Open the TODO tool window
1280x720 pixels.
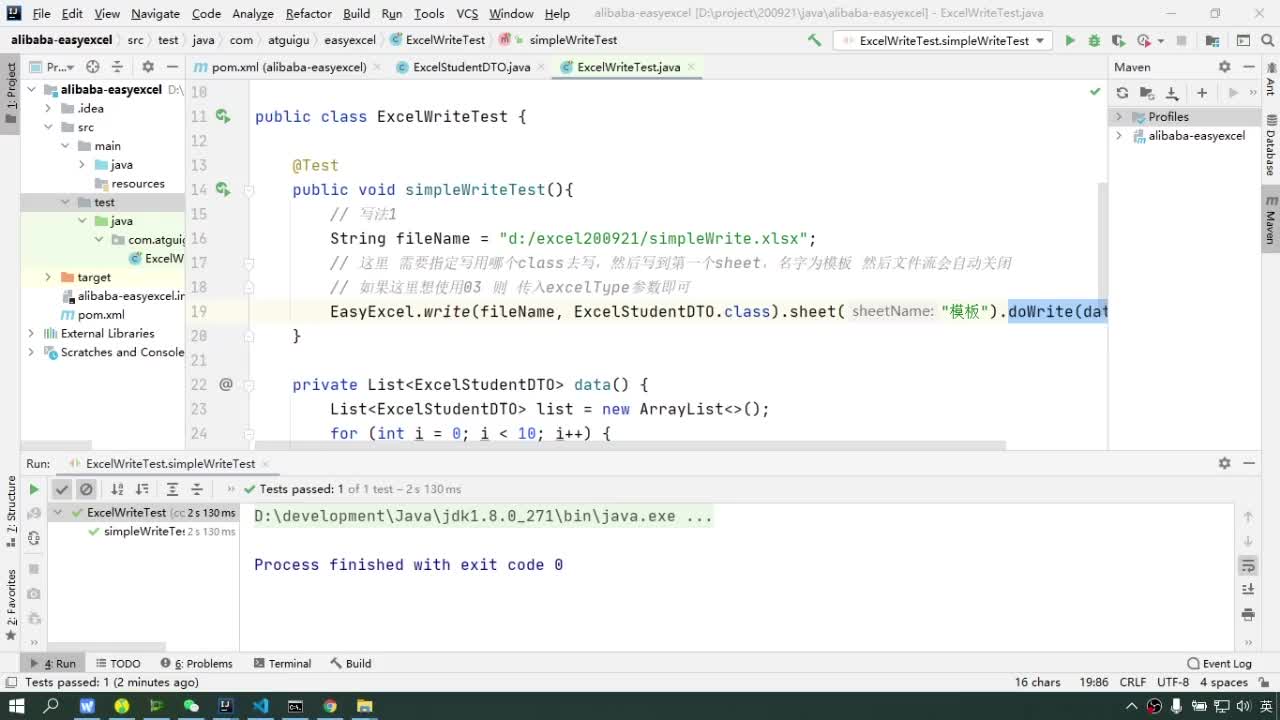[x=118, y=663]
